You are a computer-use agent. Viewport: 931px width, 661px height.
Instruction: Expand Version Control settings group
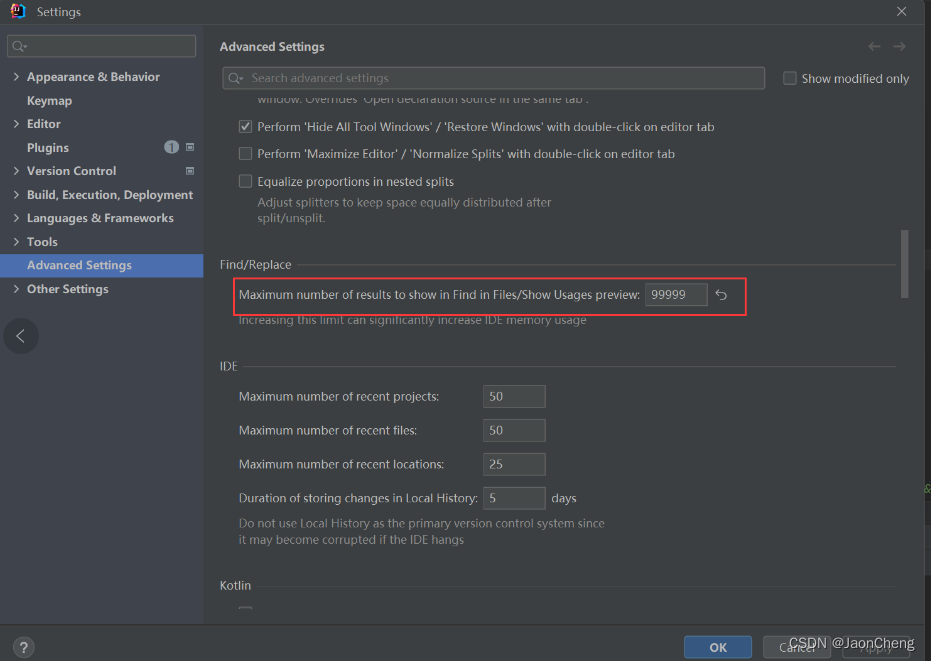pos(16,171)
